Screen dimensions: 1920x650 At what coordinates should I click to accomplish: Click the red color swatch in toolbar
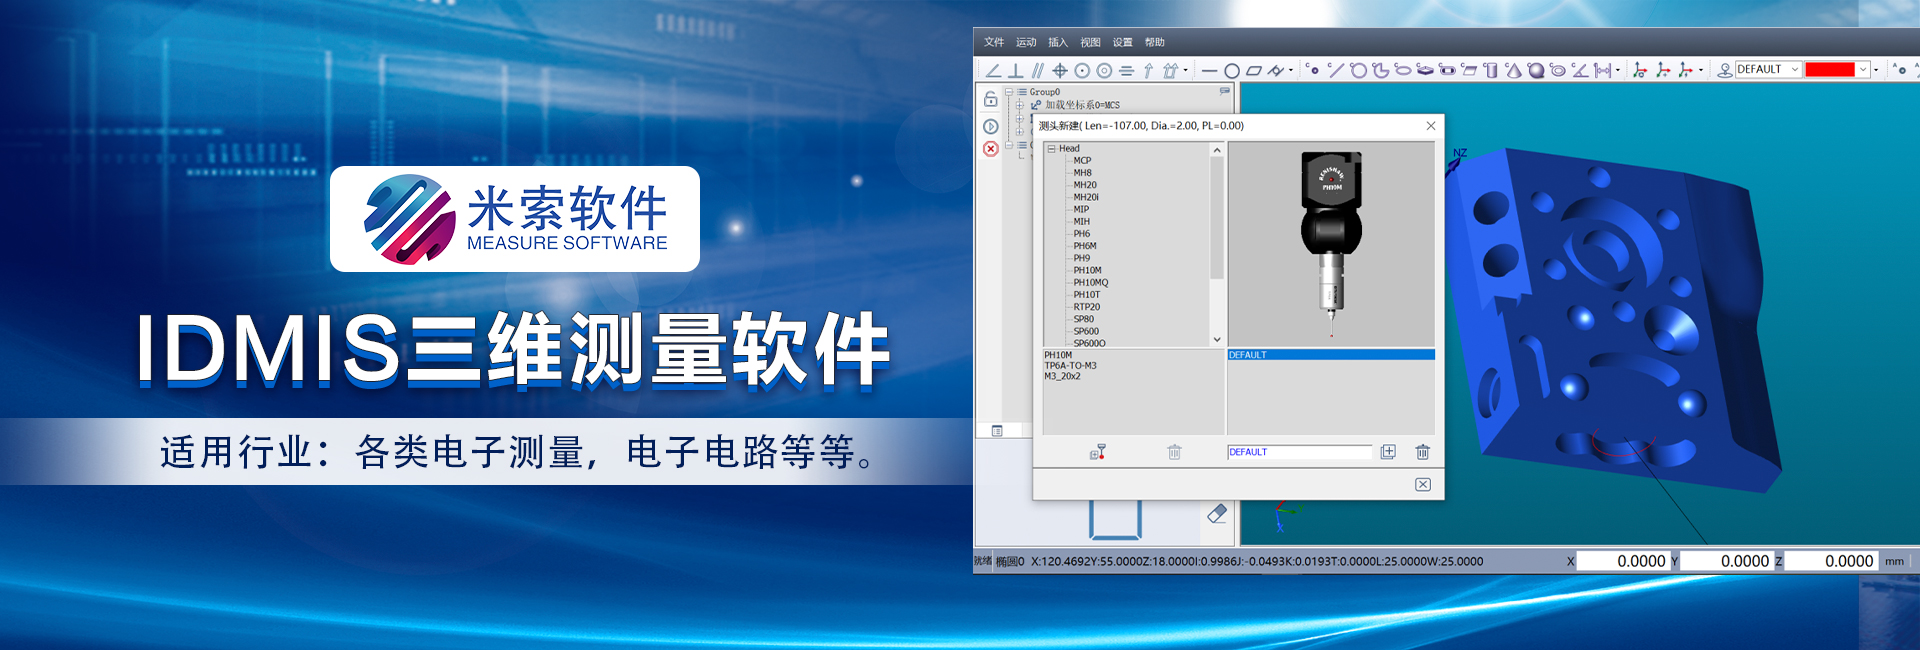(1830, 69)
